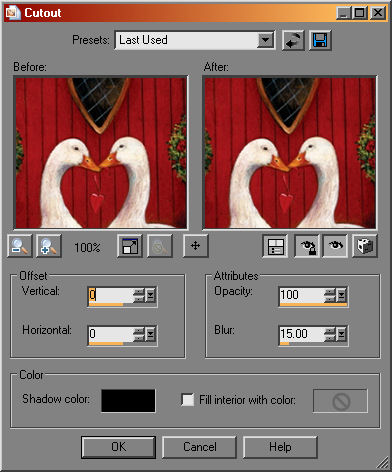This screenshot has width=392, height=472.
Task: Click the show/hide previews layout icon
Action: (275, 246)
